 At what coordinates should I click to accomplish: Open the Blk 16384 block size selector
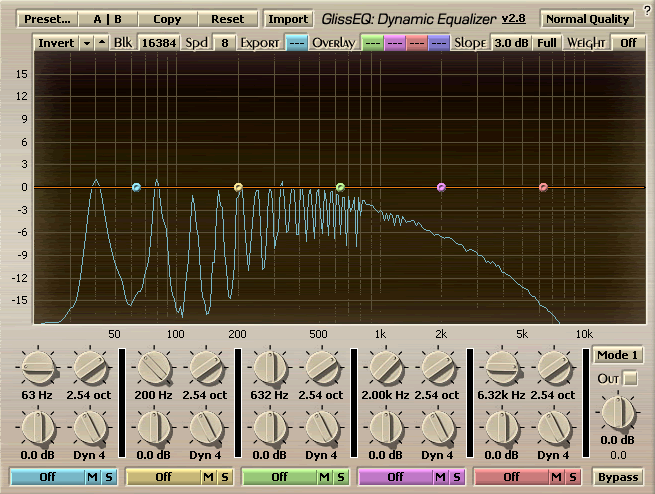(159, 43)
